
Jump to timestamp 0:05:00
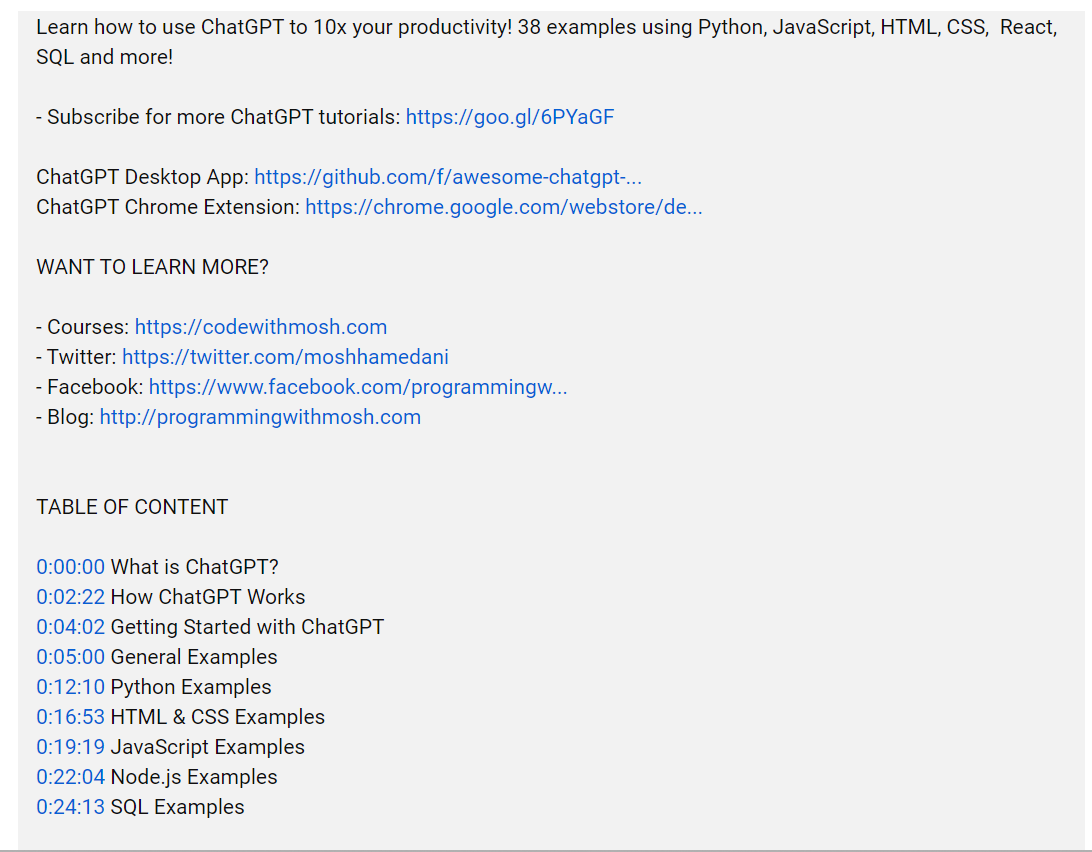(x=70, y=657)
